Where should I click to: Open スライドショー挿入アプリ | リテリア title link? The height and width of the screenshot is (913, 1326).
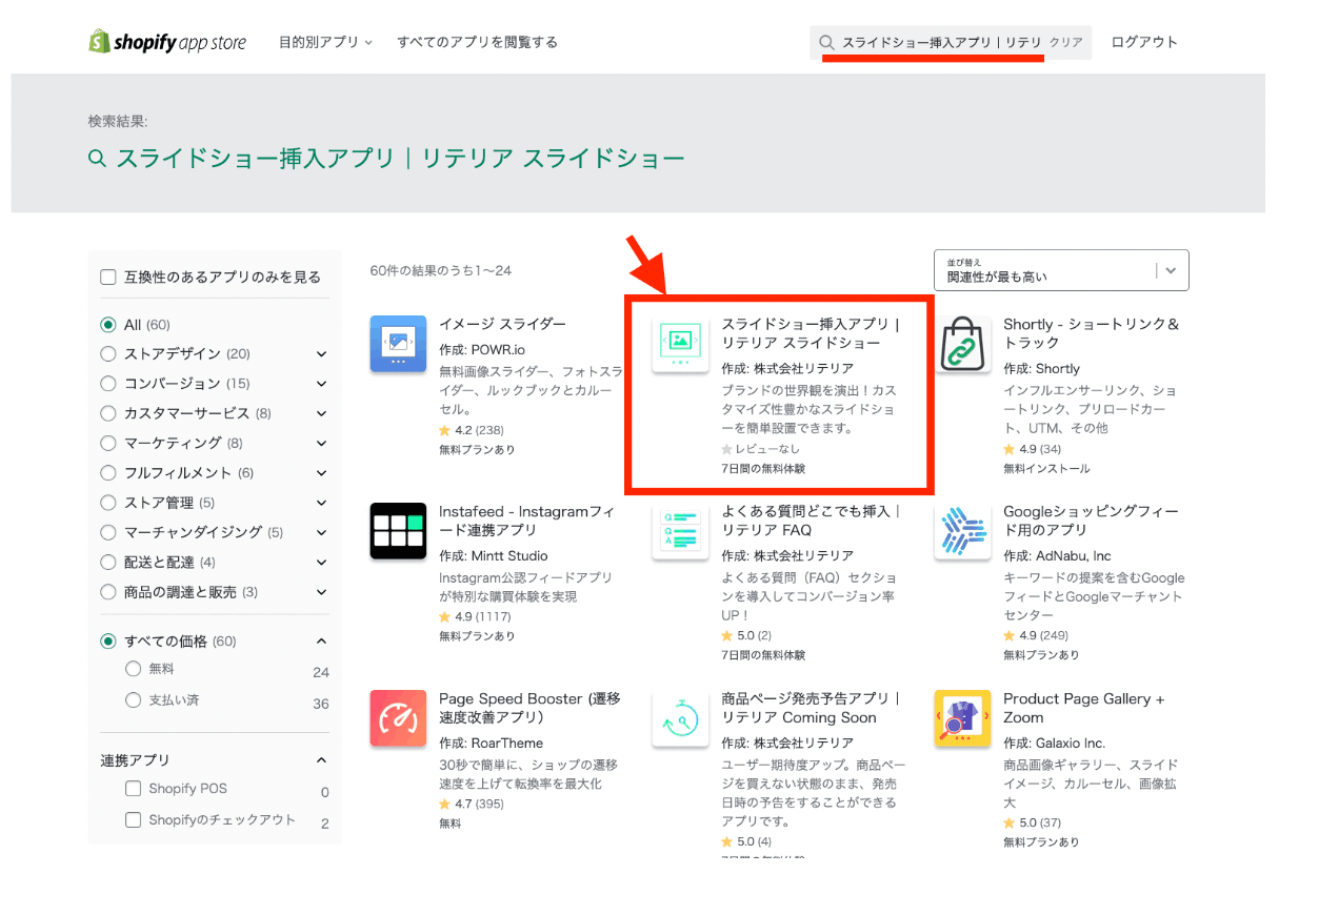[x=811, y=333]
